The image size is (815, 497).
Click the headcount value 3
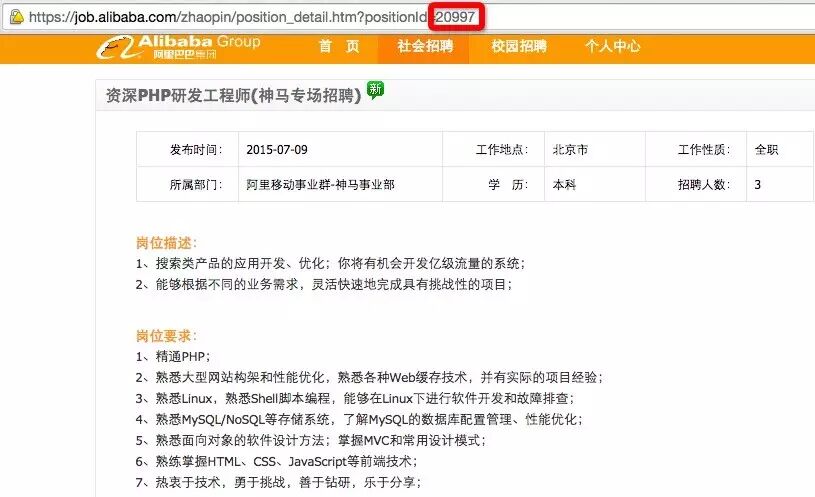point(757,185)
